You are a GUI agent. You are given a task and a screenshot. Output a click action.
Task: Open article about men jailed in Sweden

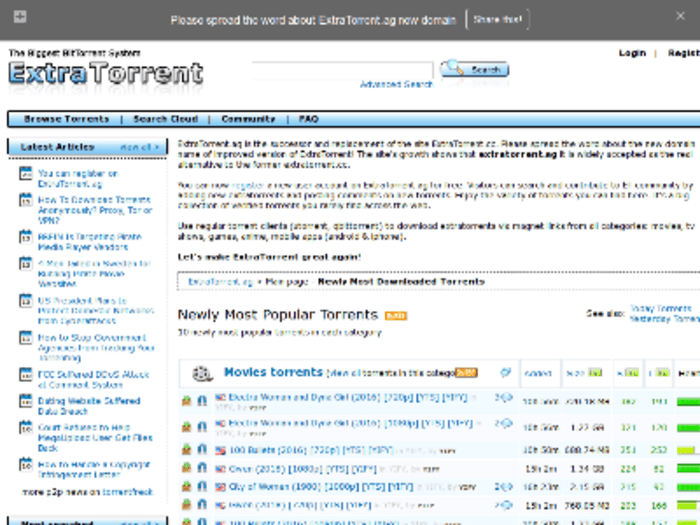pyautogui.click(x=94, y=274)
